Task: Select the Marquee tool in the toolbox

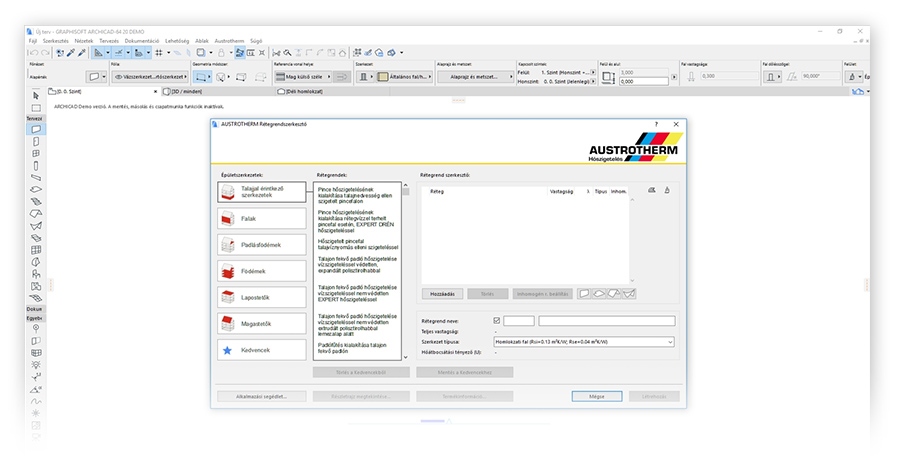Action: pyautogui.click(x=36, y=108)
